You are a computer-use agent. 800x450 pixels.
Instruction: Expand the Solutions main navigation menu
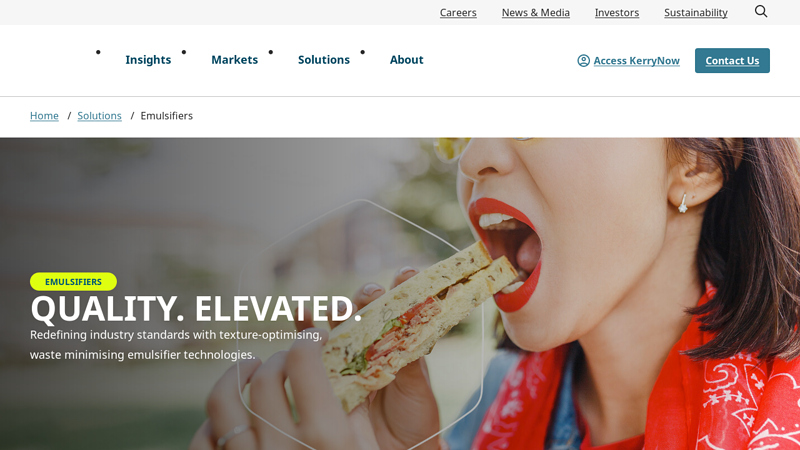324,60
